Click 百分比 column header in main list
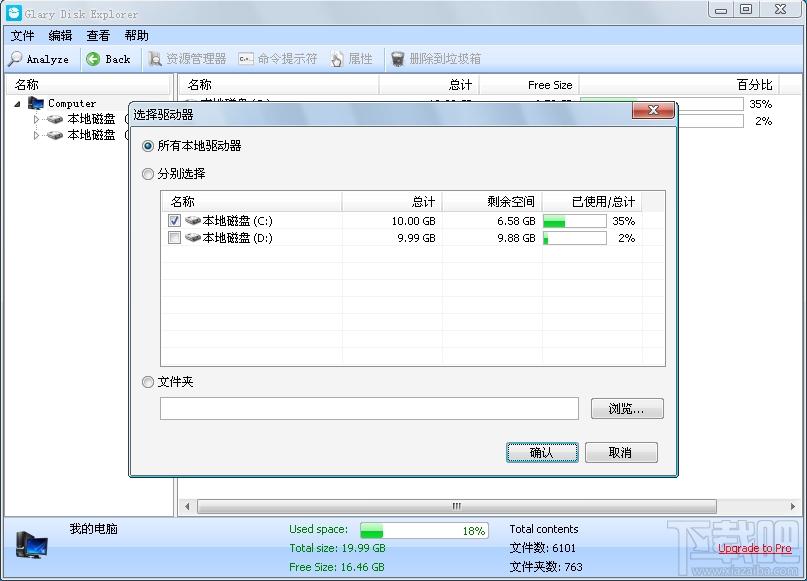This screenshot has height=581, width=807. tap(679, 85)
